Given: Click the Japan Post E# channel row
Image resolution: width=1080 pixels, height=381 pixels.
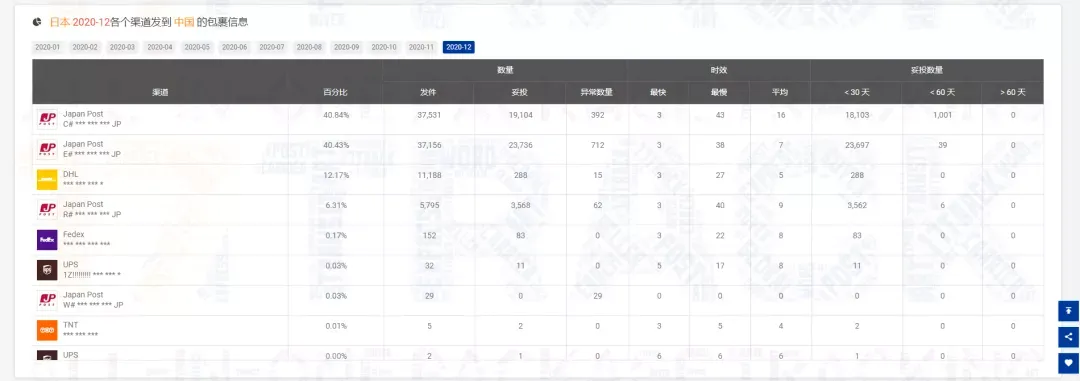Looking at the screenshot, I should [538, 150].
